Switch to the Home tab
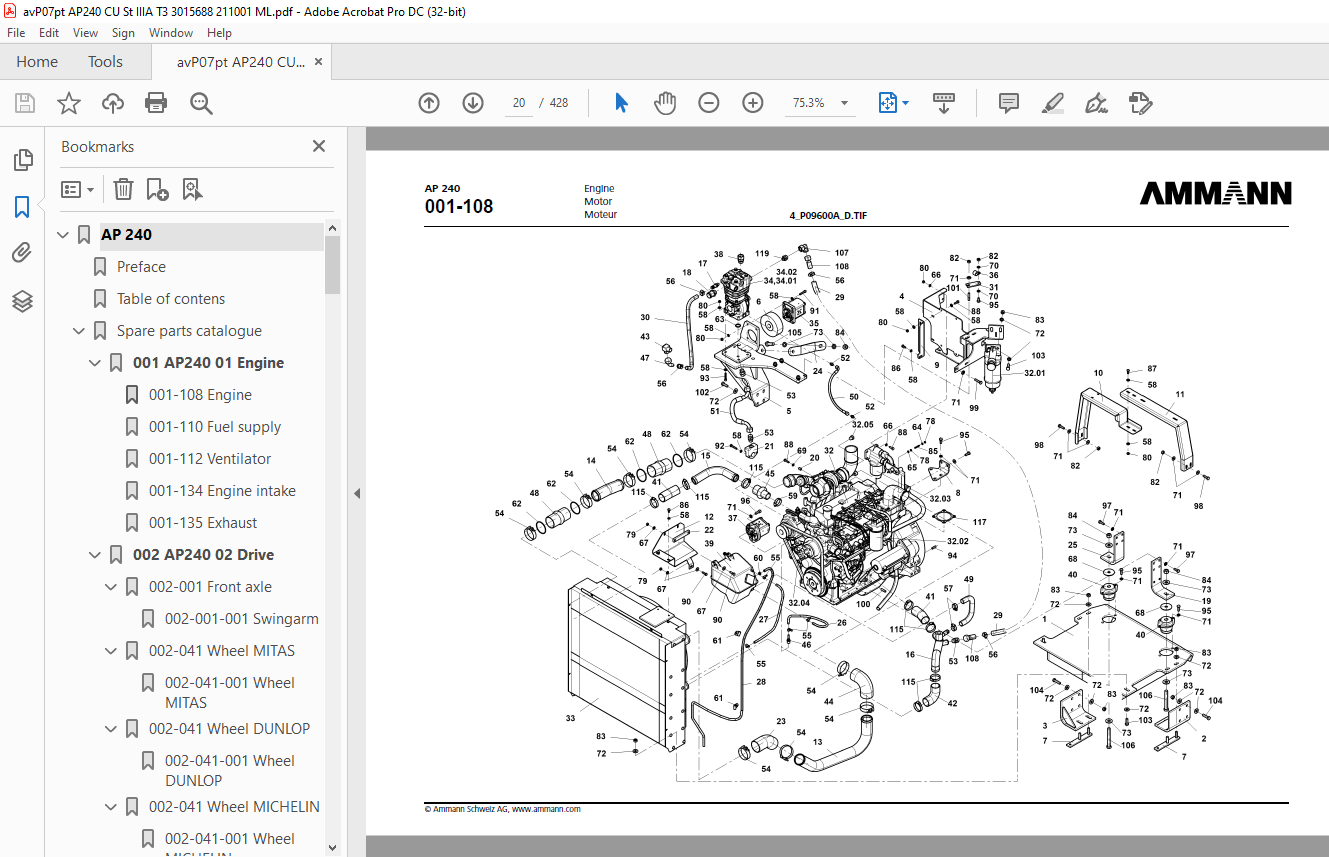 (37, 62)
